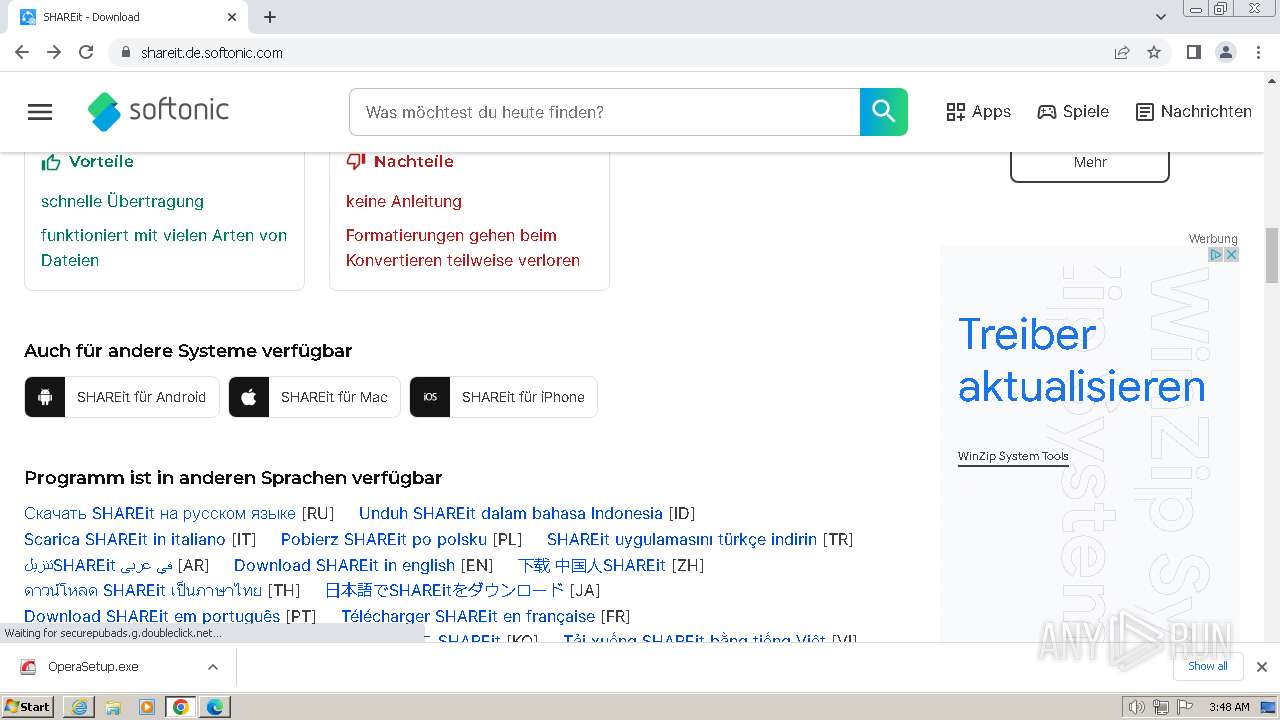The width and height of the screenshot is (1280, 720).
Task: Open Scarica SHAREit in italiano link
Action: [125, 539]
